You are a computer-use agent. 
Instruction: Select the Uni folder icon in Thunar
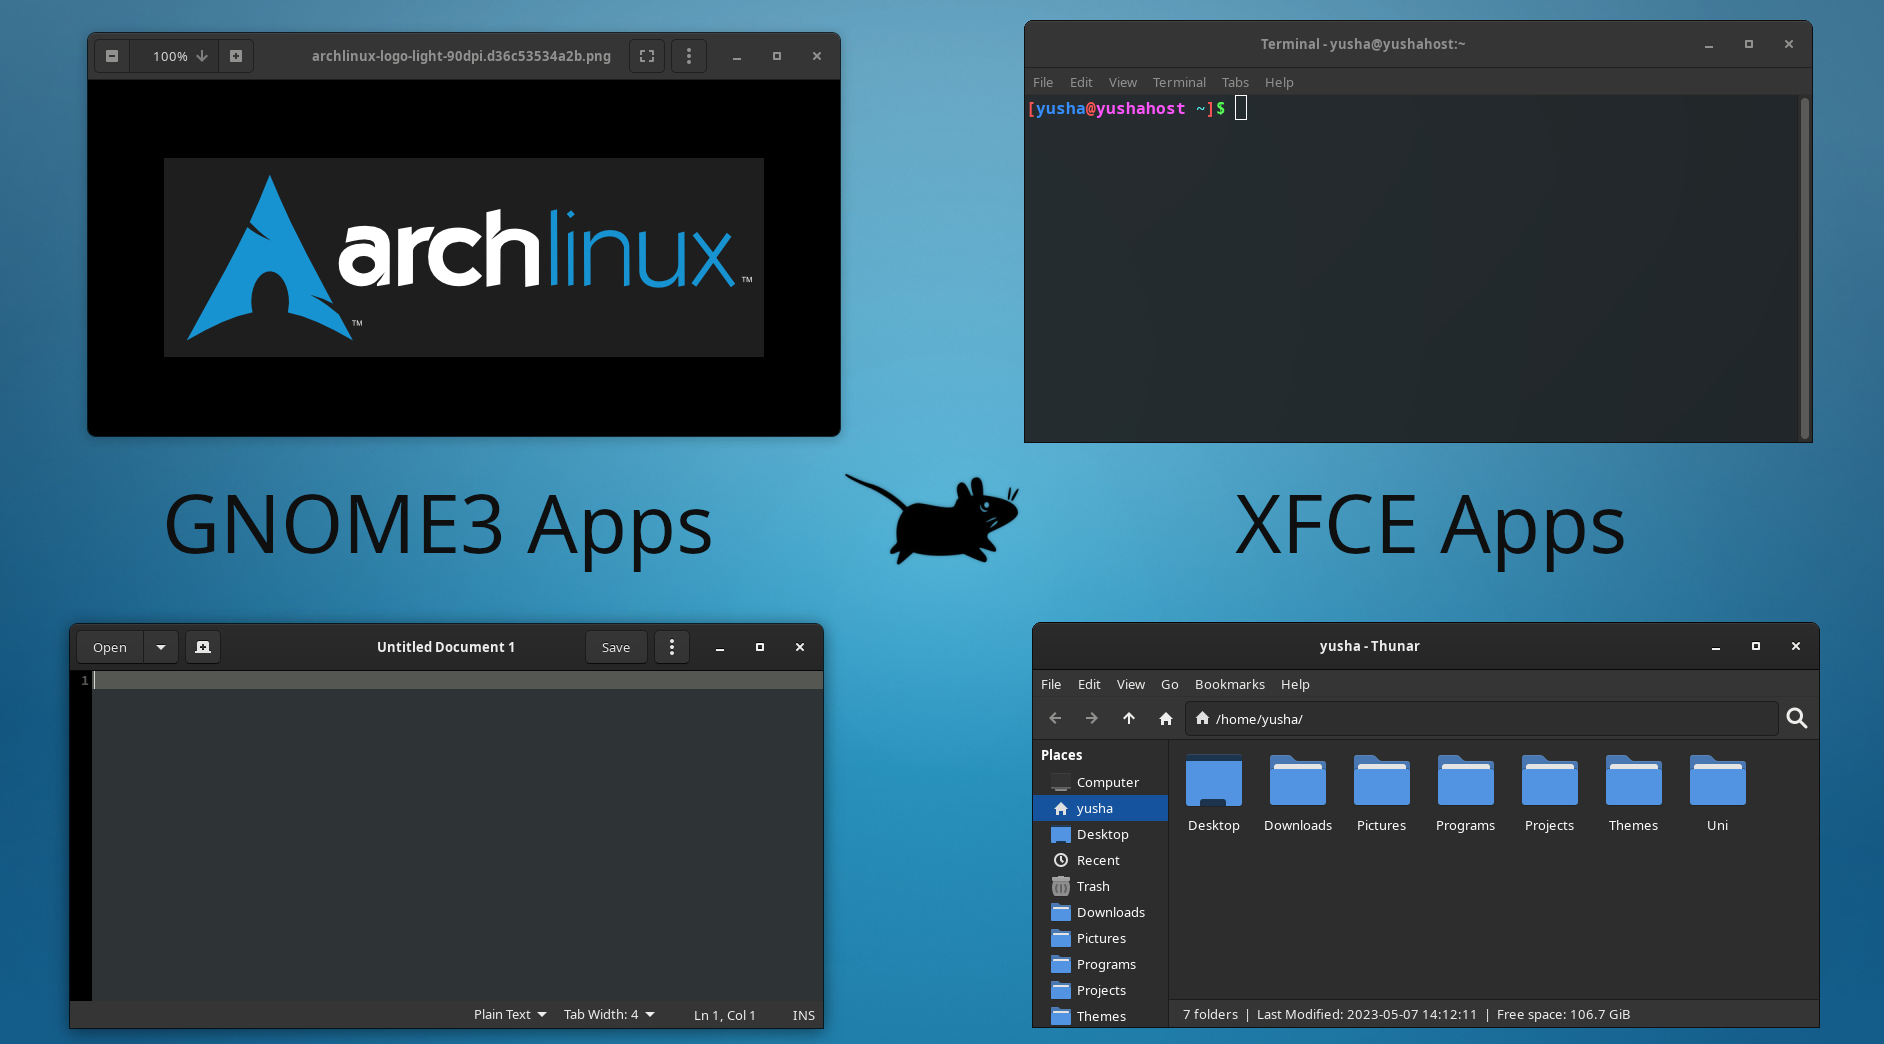(1718, 781)
